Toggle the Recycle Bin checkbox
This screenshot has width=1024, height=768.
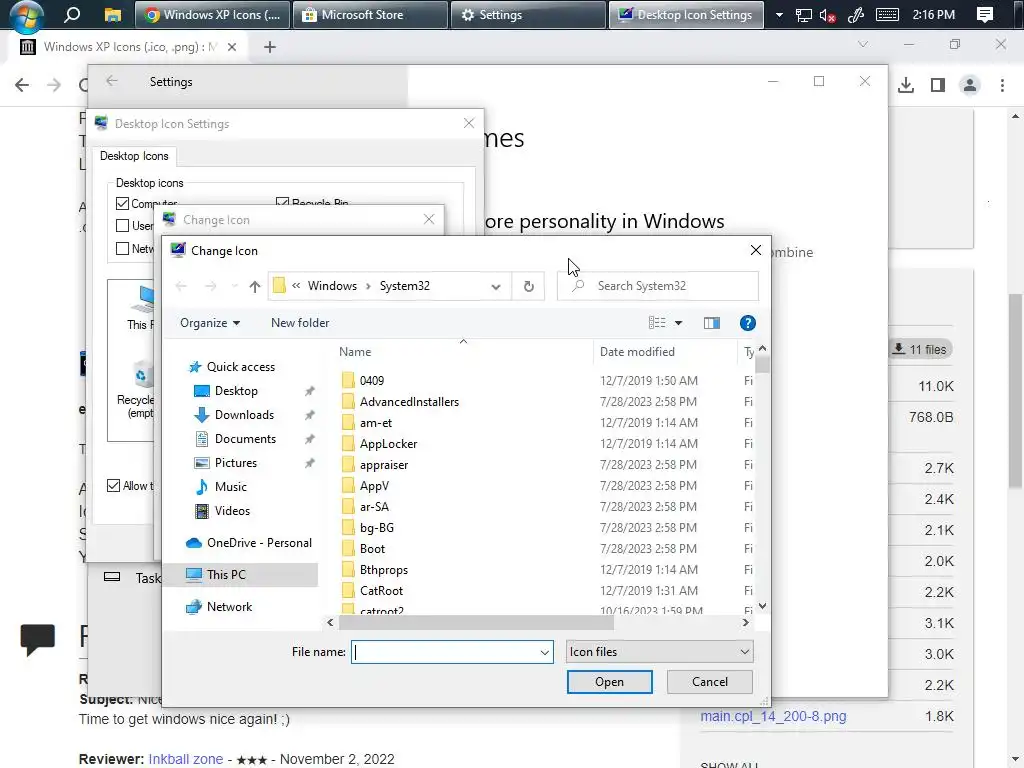[282, 202]
